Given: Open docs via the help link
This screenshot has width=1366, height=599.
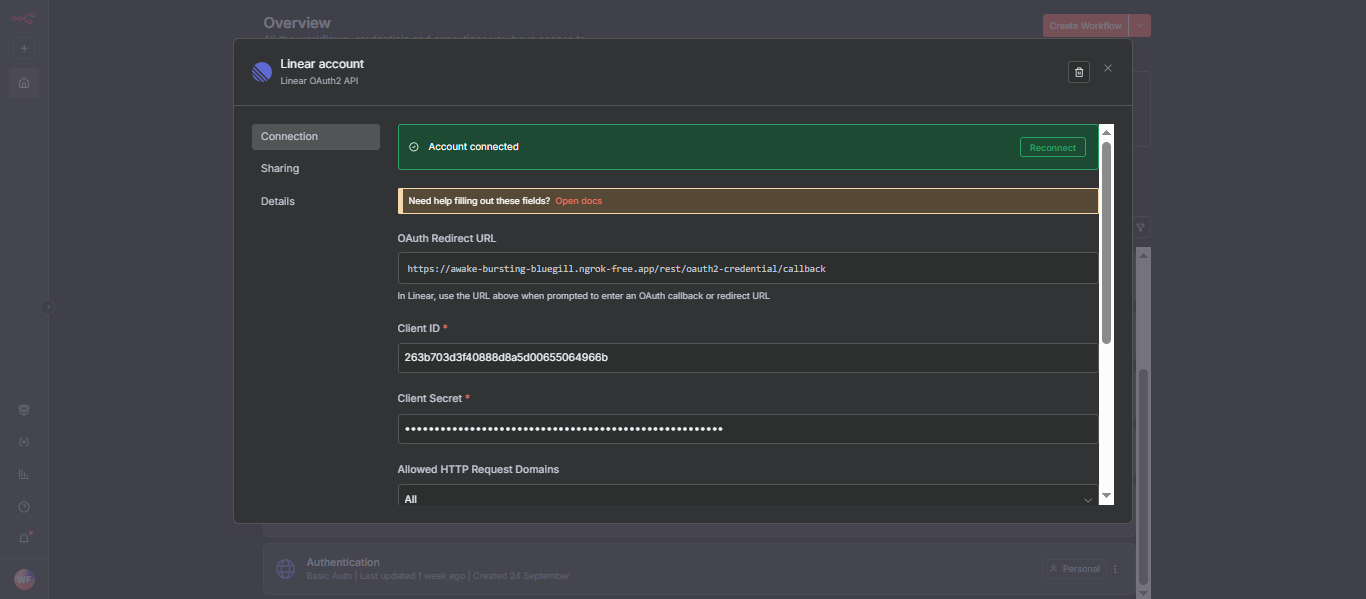Looking at the screenshot, I should coord(578,200).
